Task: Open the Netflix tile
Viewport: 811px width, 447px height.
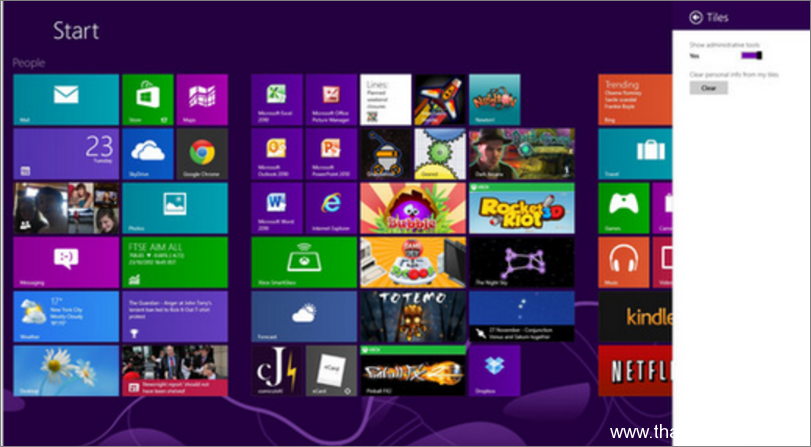Action: (635, 370)
